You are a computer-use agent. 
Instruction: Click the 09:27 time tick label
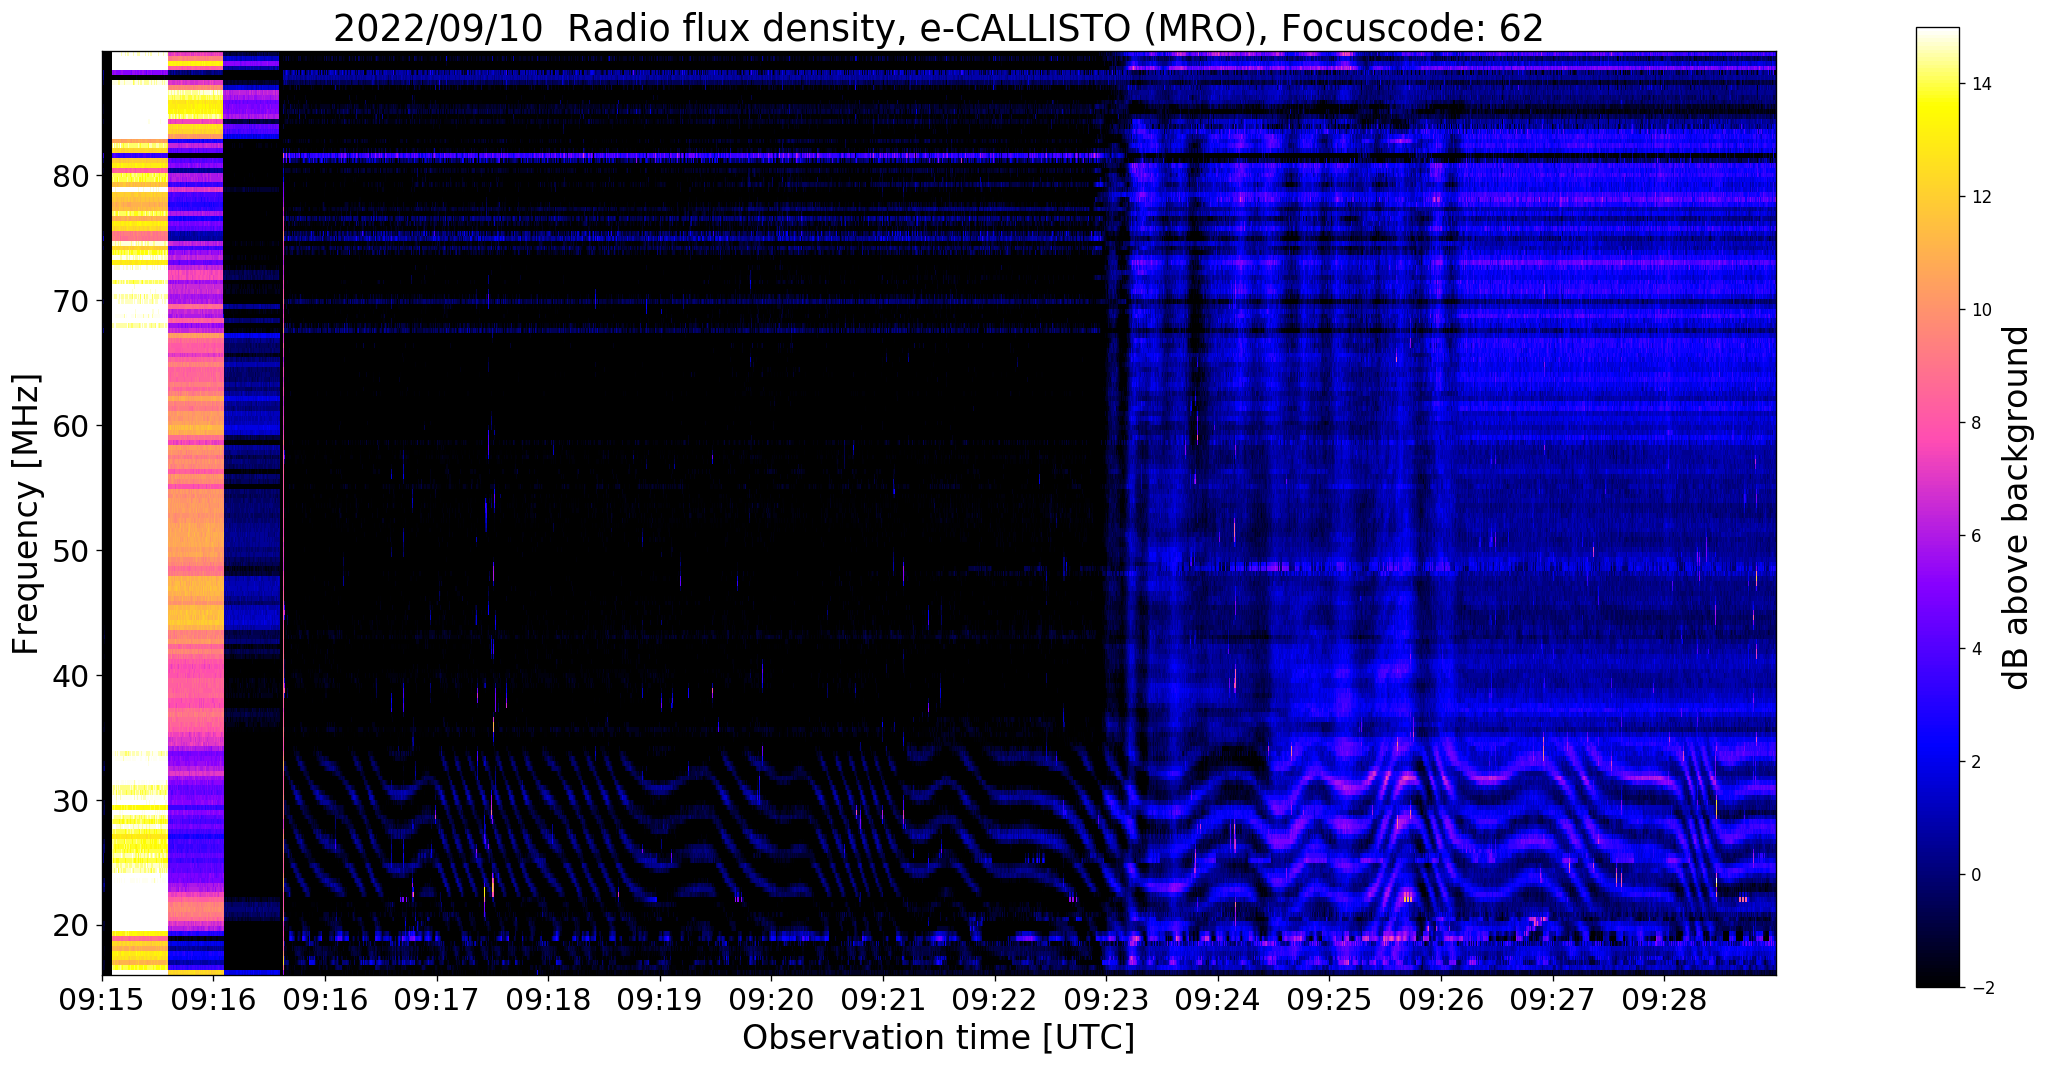click(x=1552, y=1000)
